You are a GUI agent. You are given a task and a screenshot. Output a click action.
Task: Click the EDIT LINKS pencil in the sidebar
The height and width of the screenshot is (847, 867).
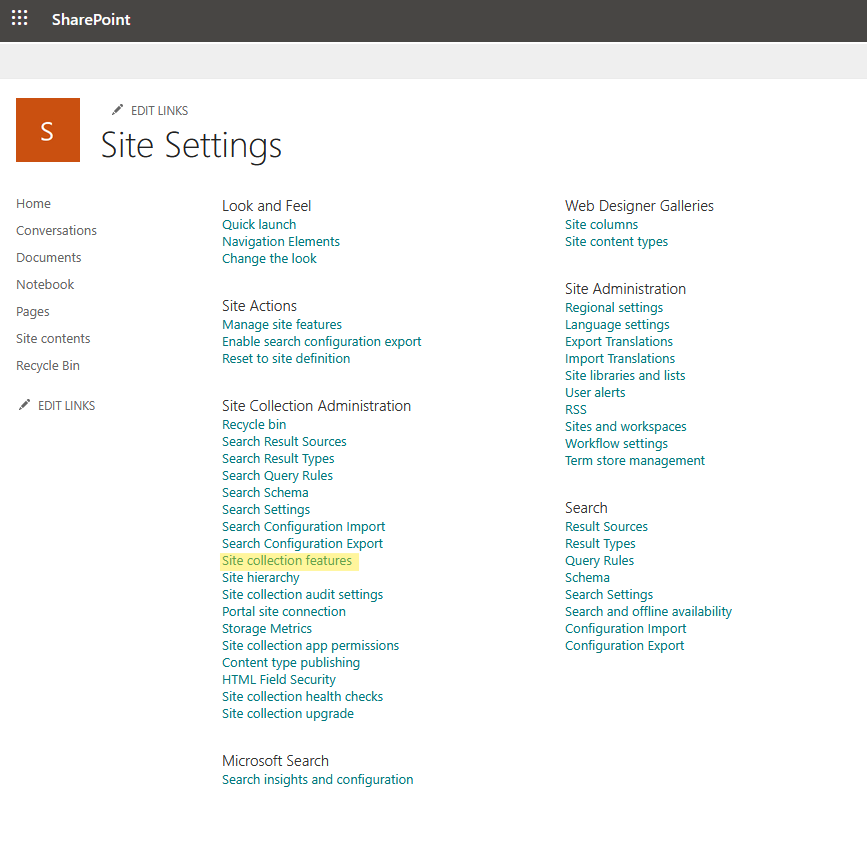point(23,404)
